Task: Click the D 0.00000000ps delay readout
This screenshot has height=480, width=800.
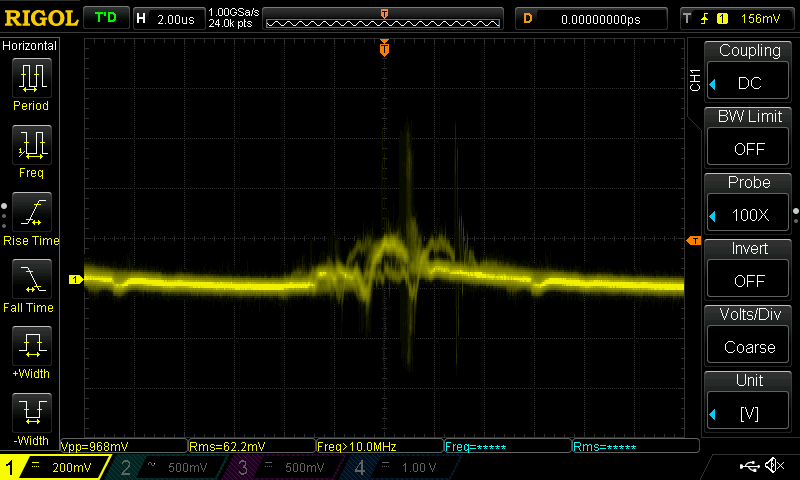Action: click(591, 19)
